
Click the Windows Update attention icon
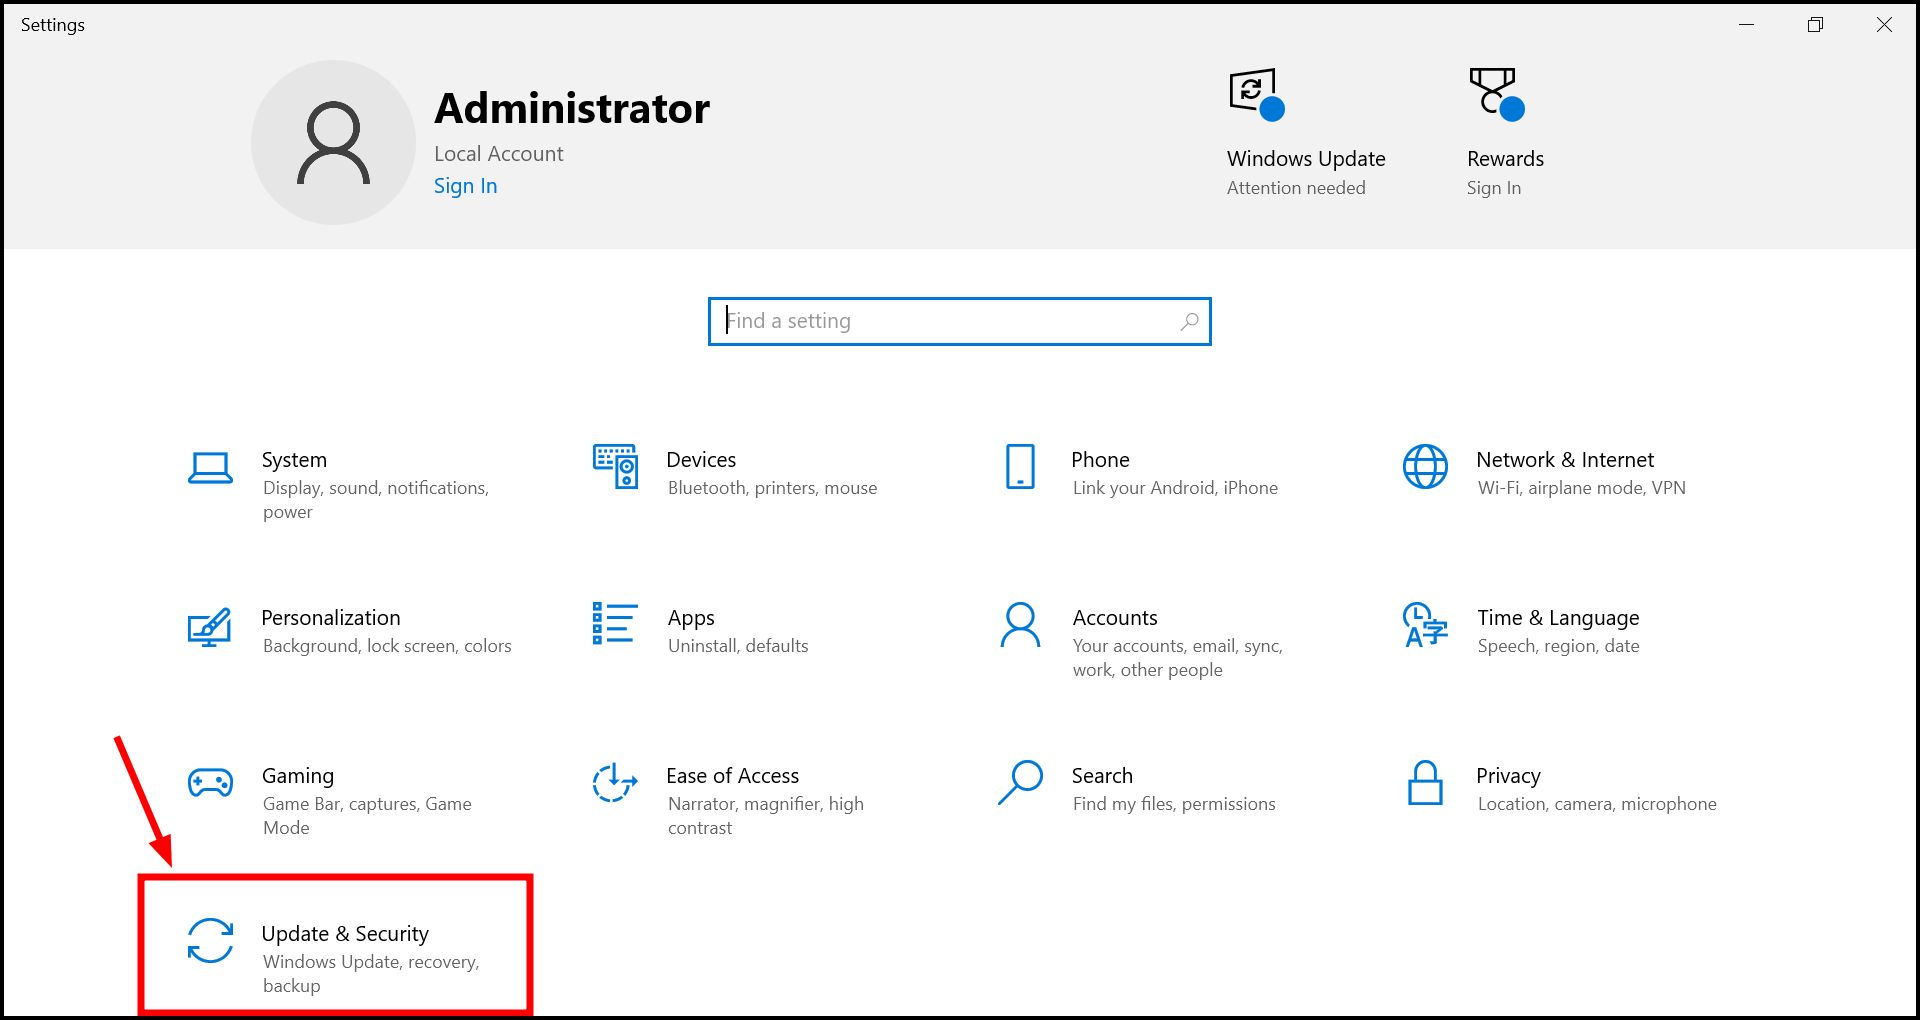1251,93
